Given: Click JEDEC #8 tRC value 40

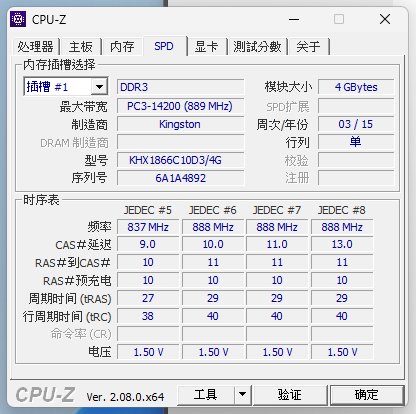Looking at the screenshot, I should click(342, 316).
